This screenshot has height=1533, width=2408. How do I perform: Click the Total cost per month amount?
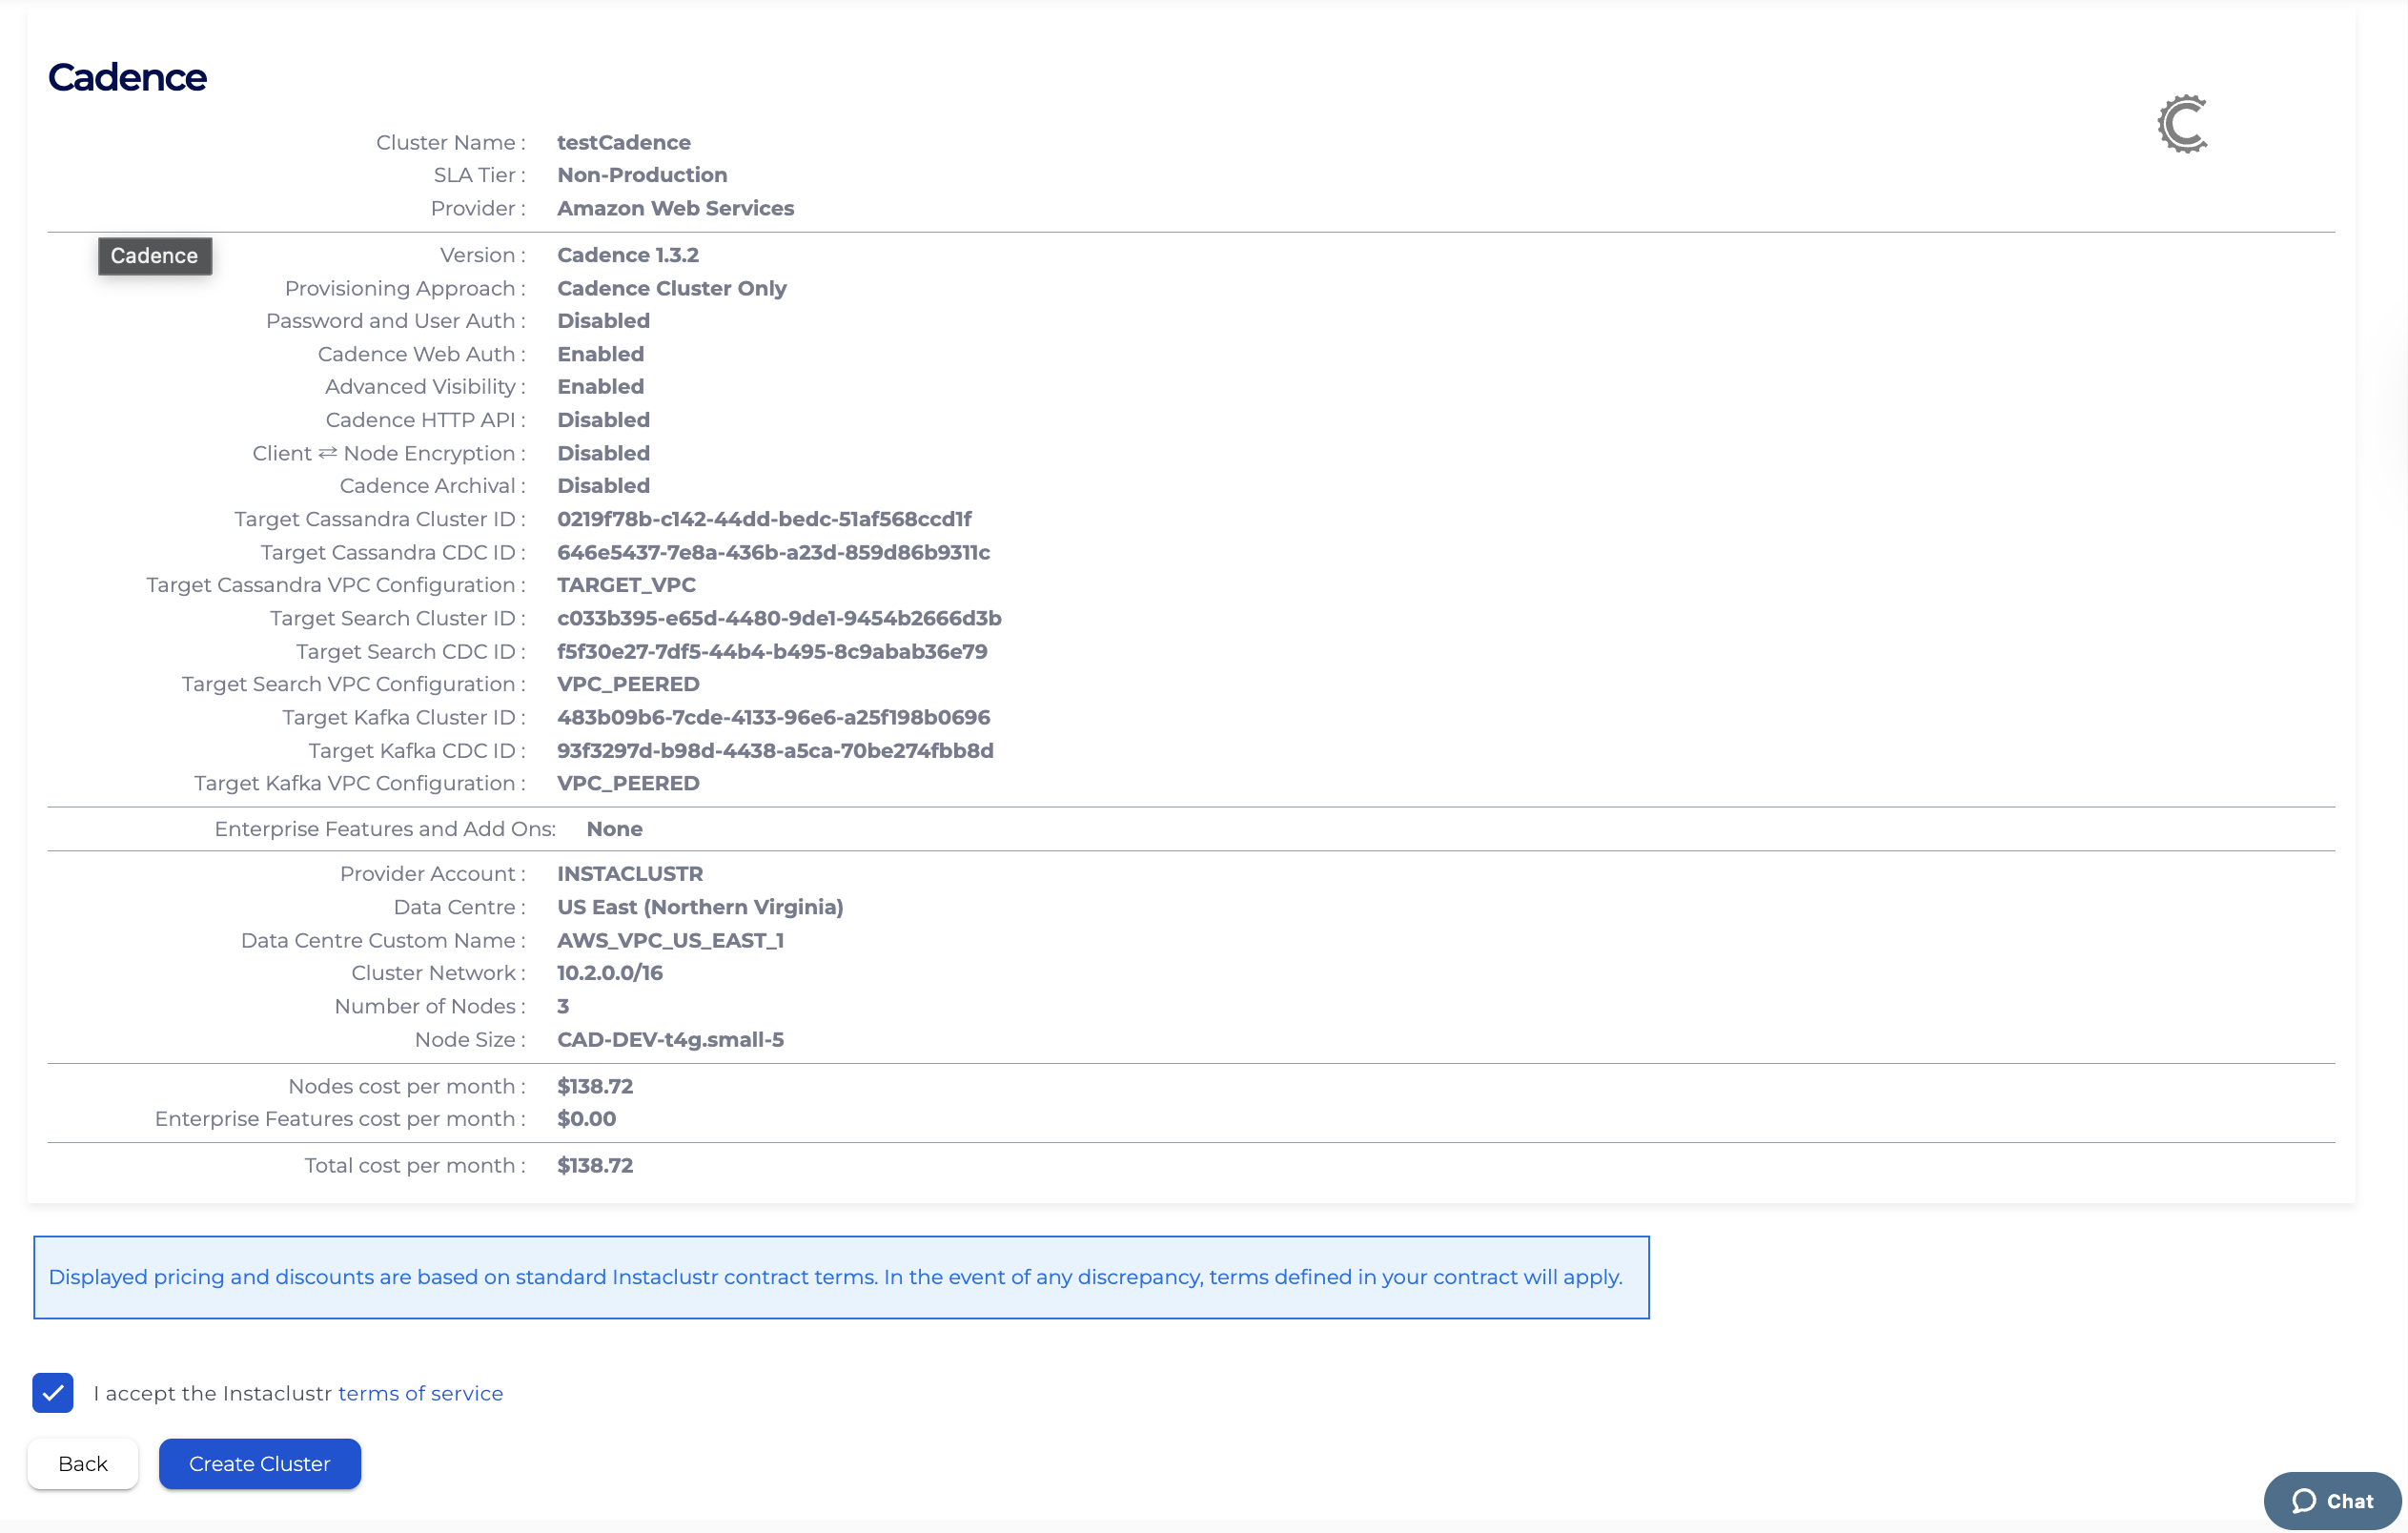pyautogui.click(x=594, y=1165)
